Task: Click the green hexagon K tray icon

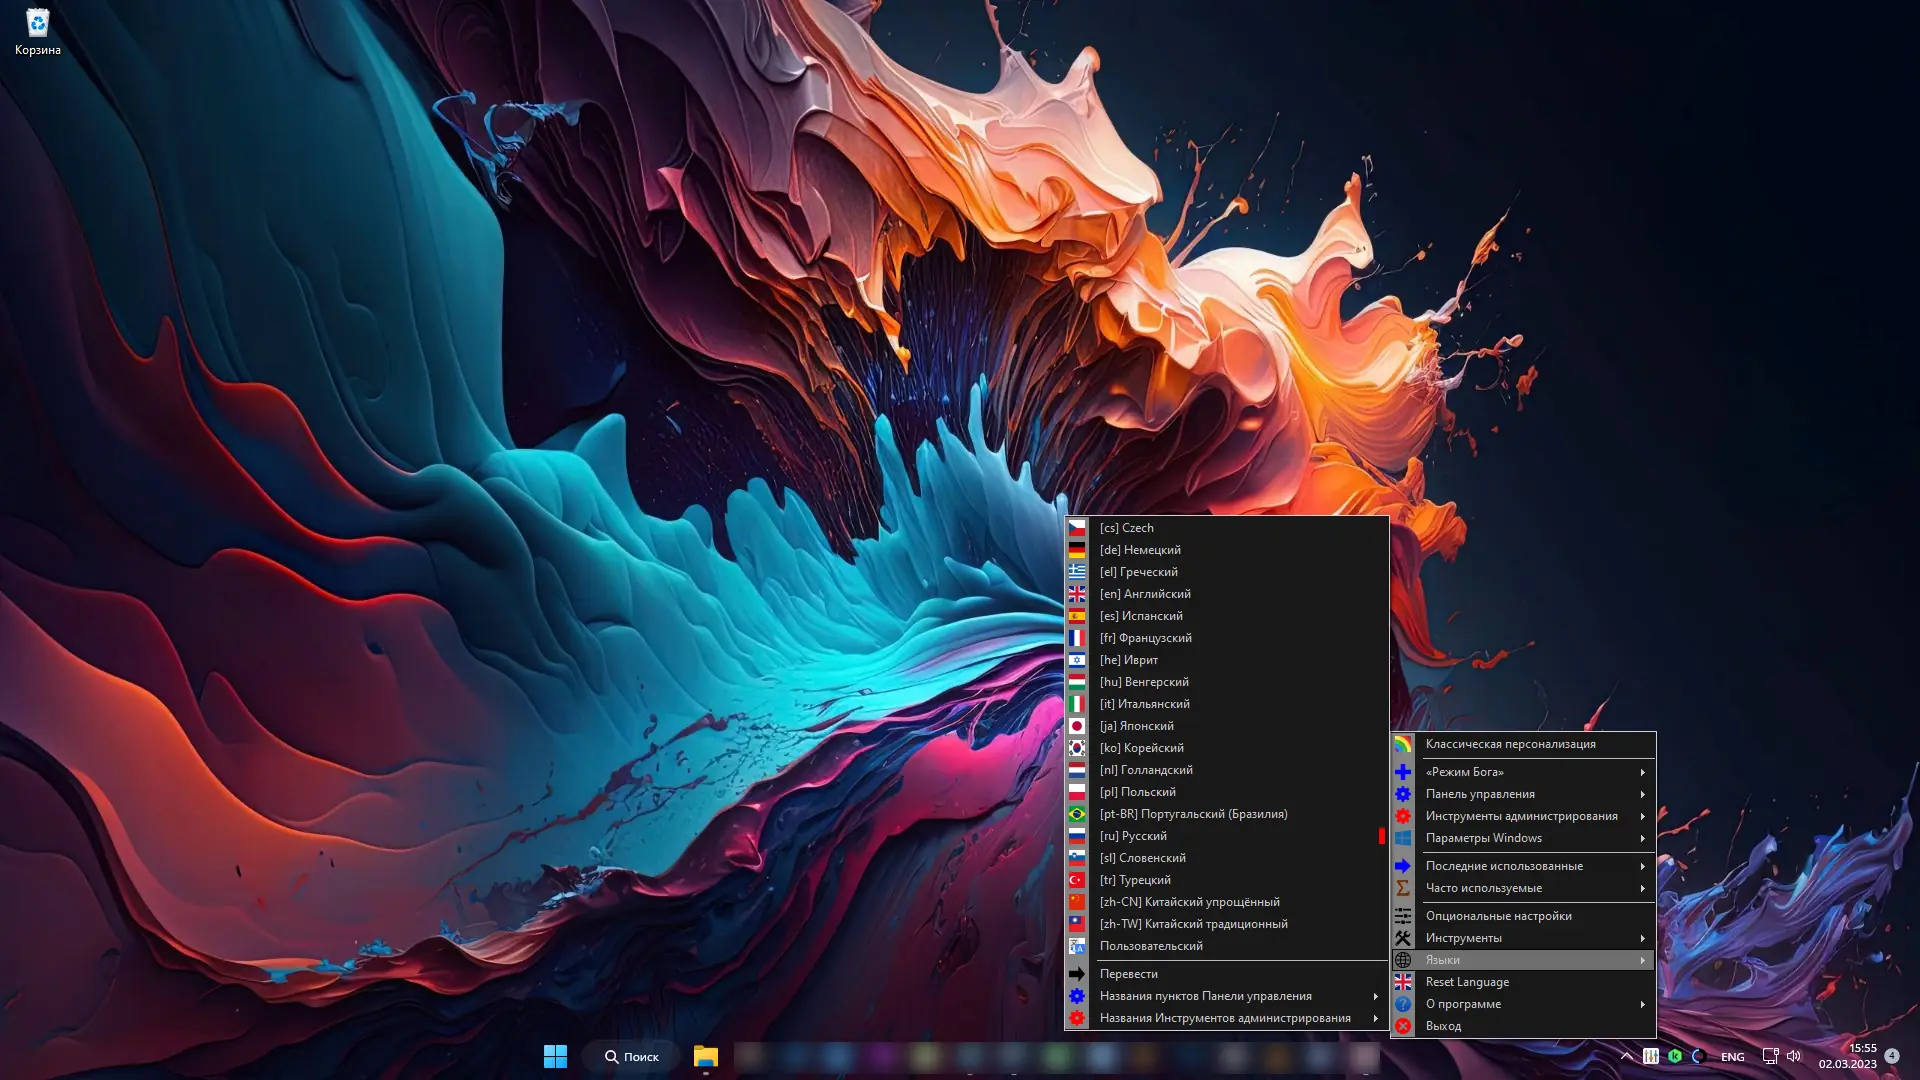Action: point(1675,1056)
